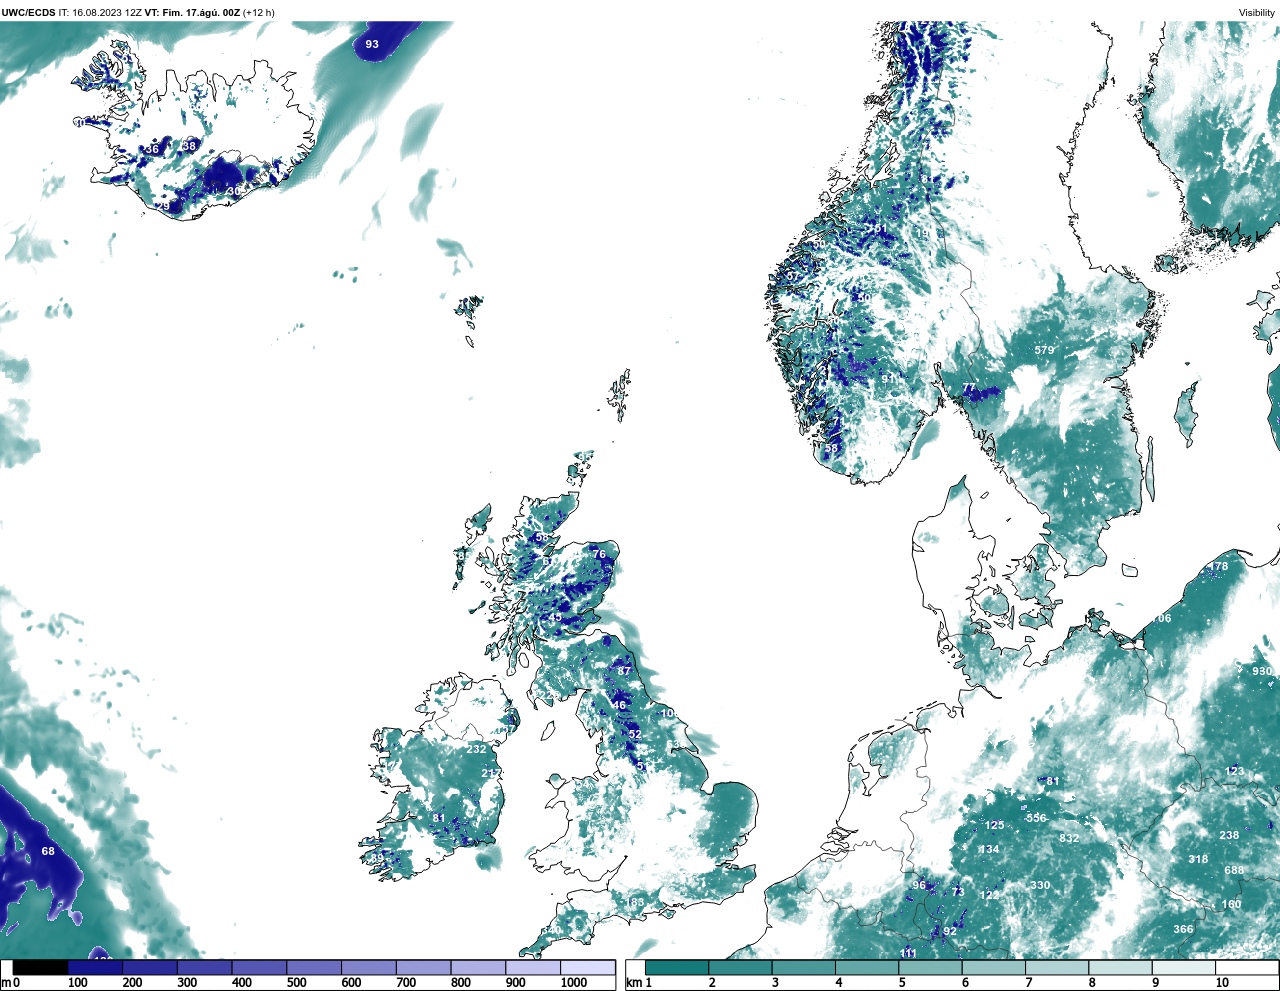Click the '134' value in western Germany
Image resolution: width=1280 pixels, height=991 pixels.
pos(989,849)
